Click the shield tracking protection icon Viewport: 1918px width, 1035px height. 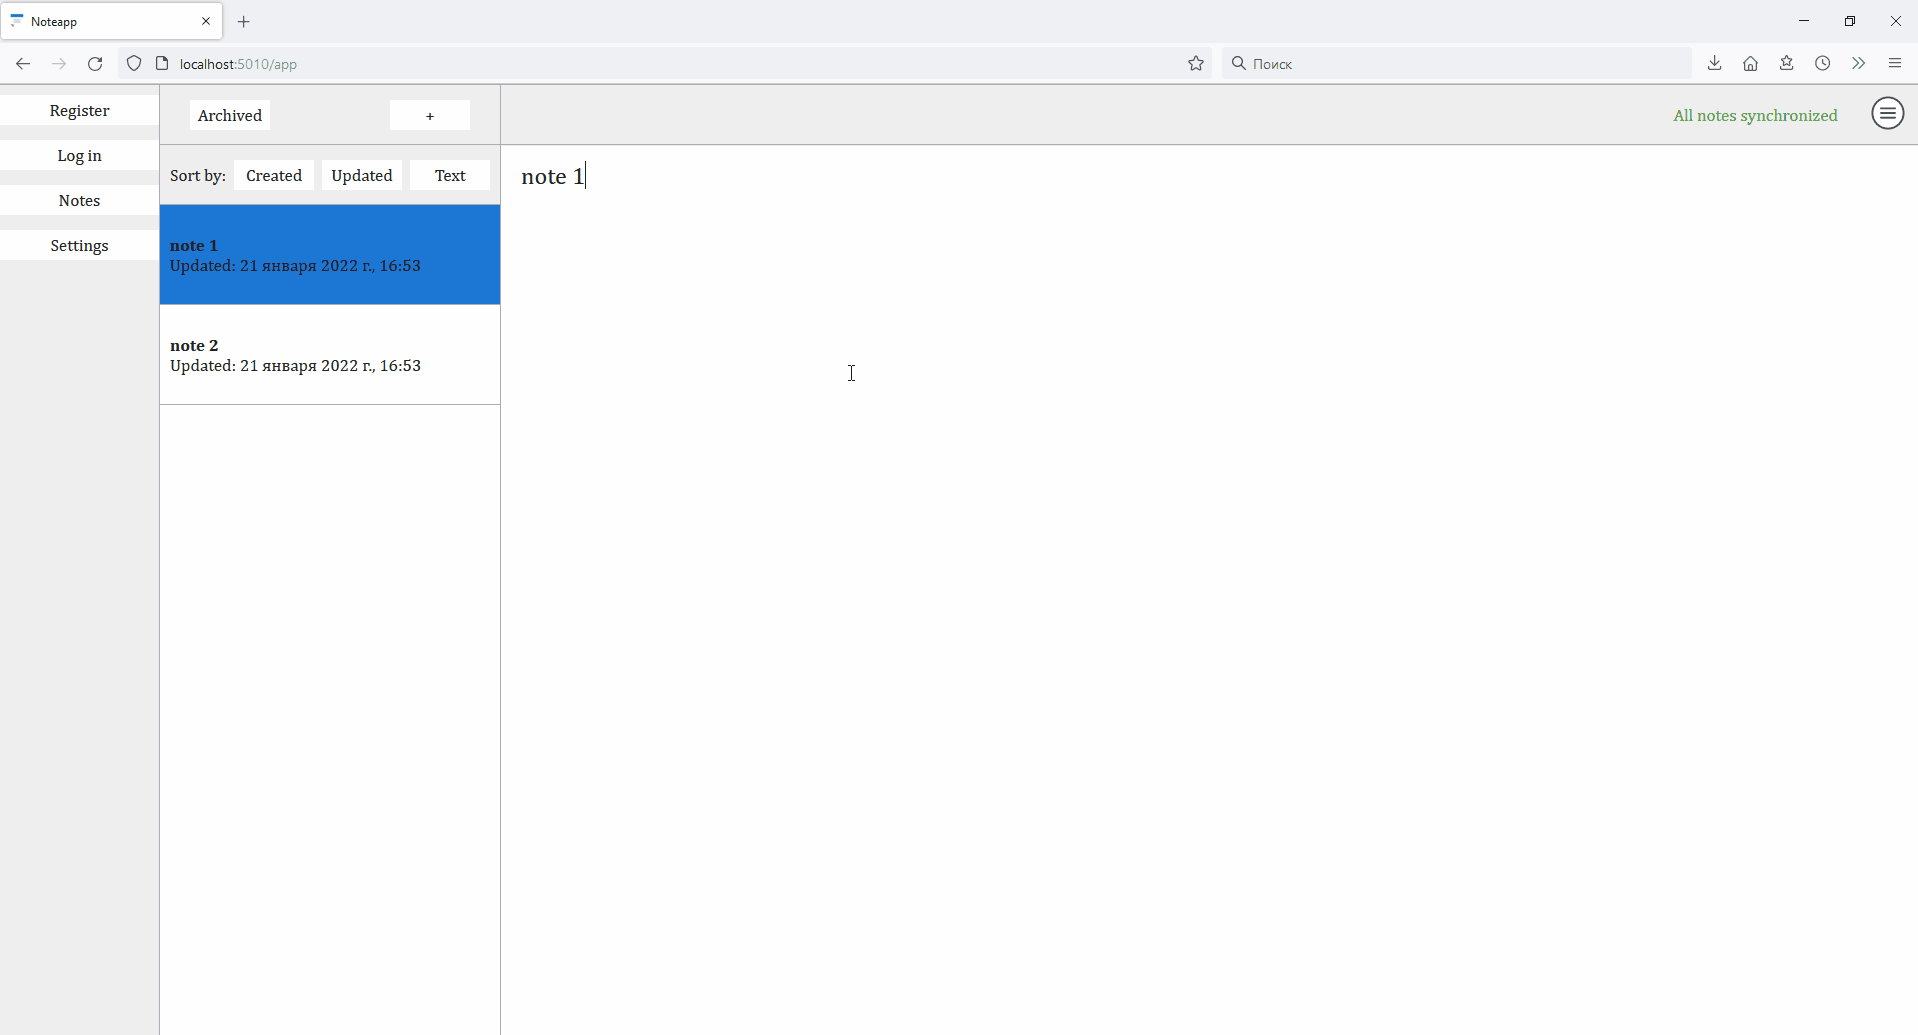(134, 63)
